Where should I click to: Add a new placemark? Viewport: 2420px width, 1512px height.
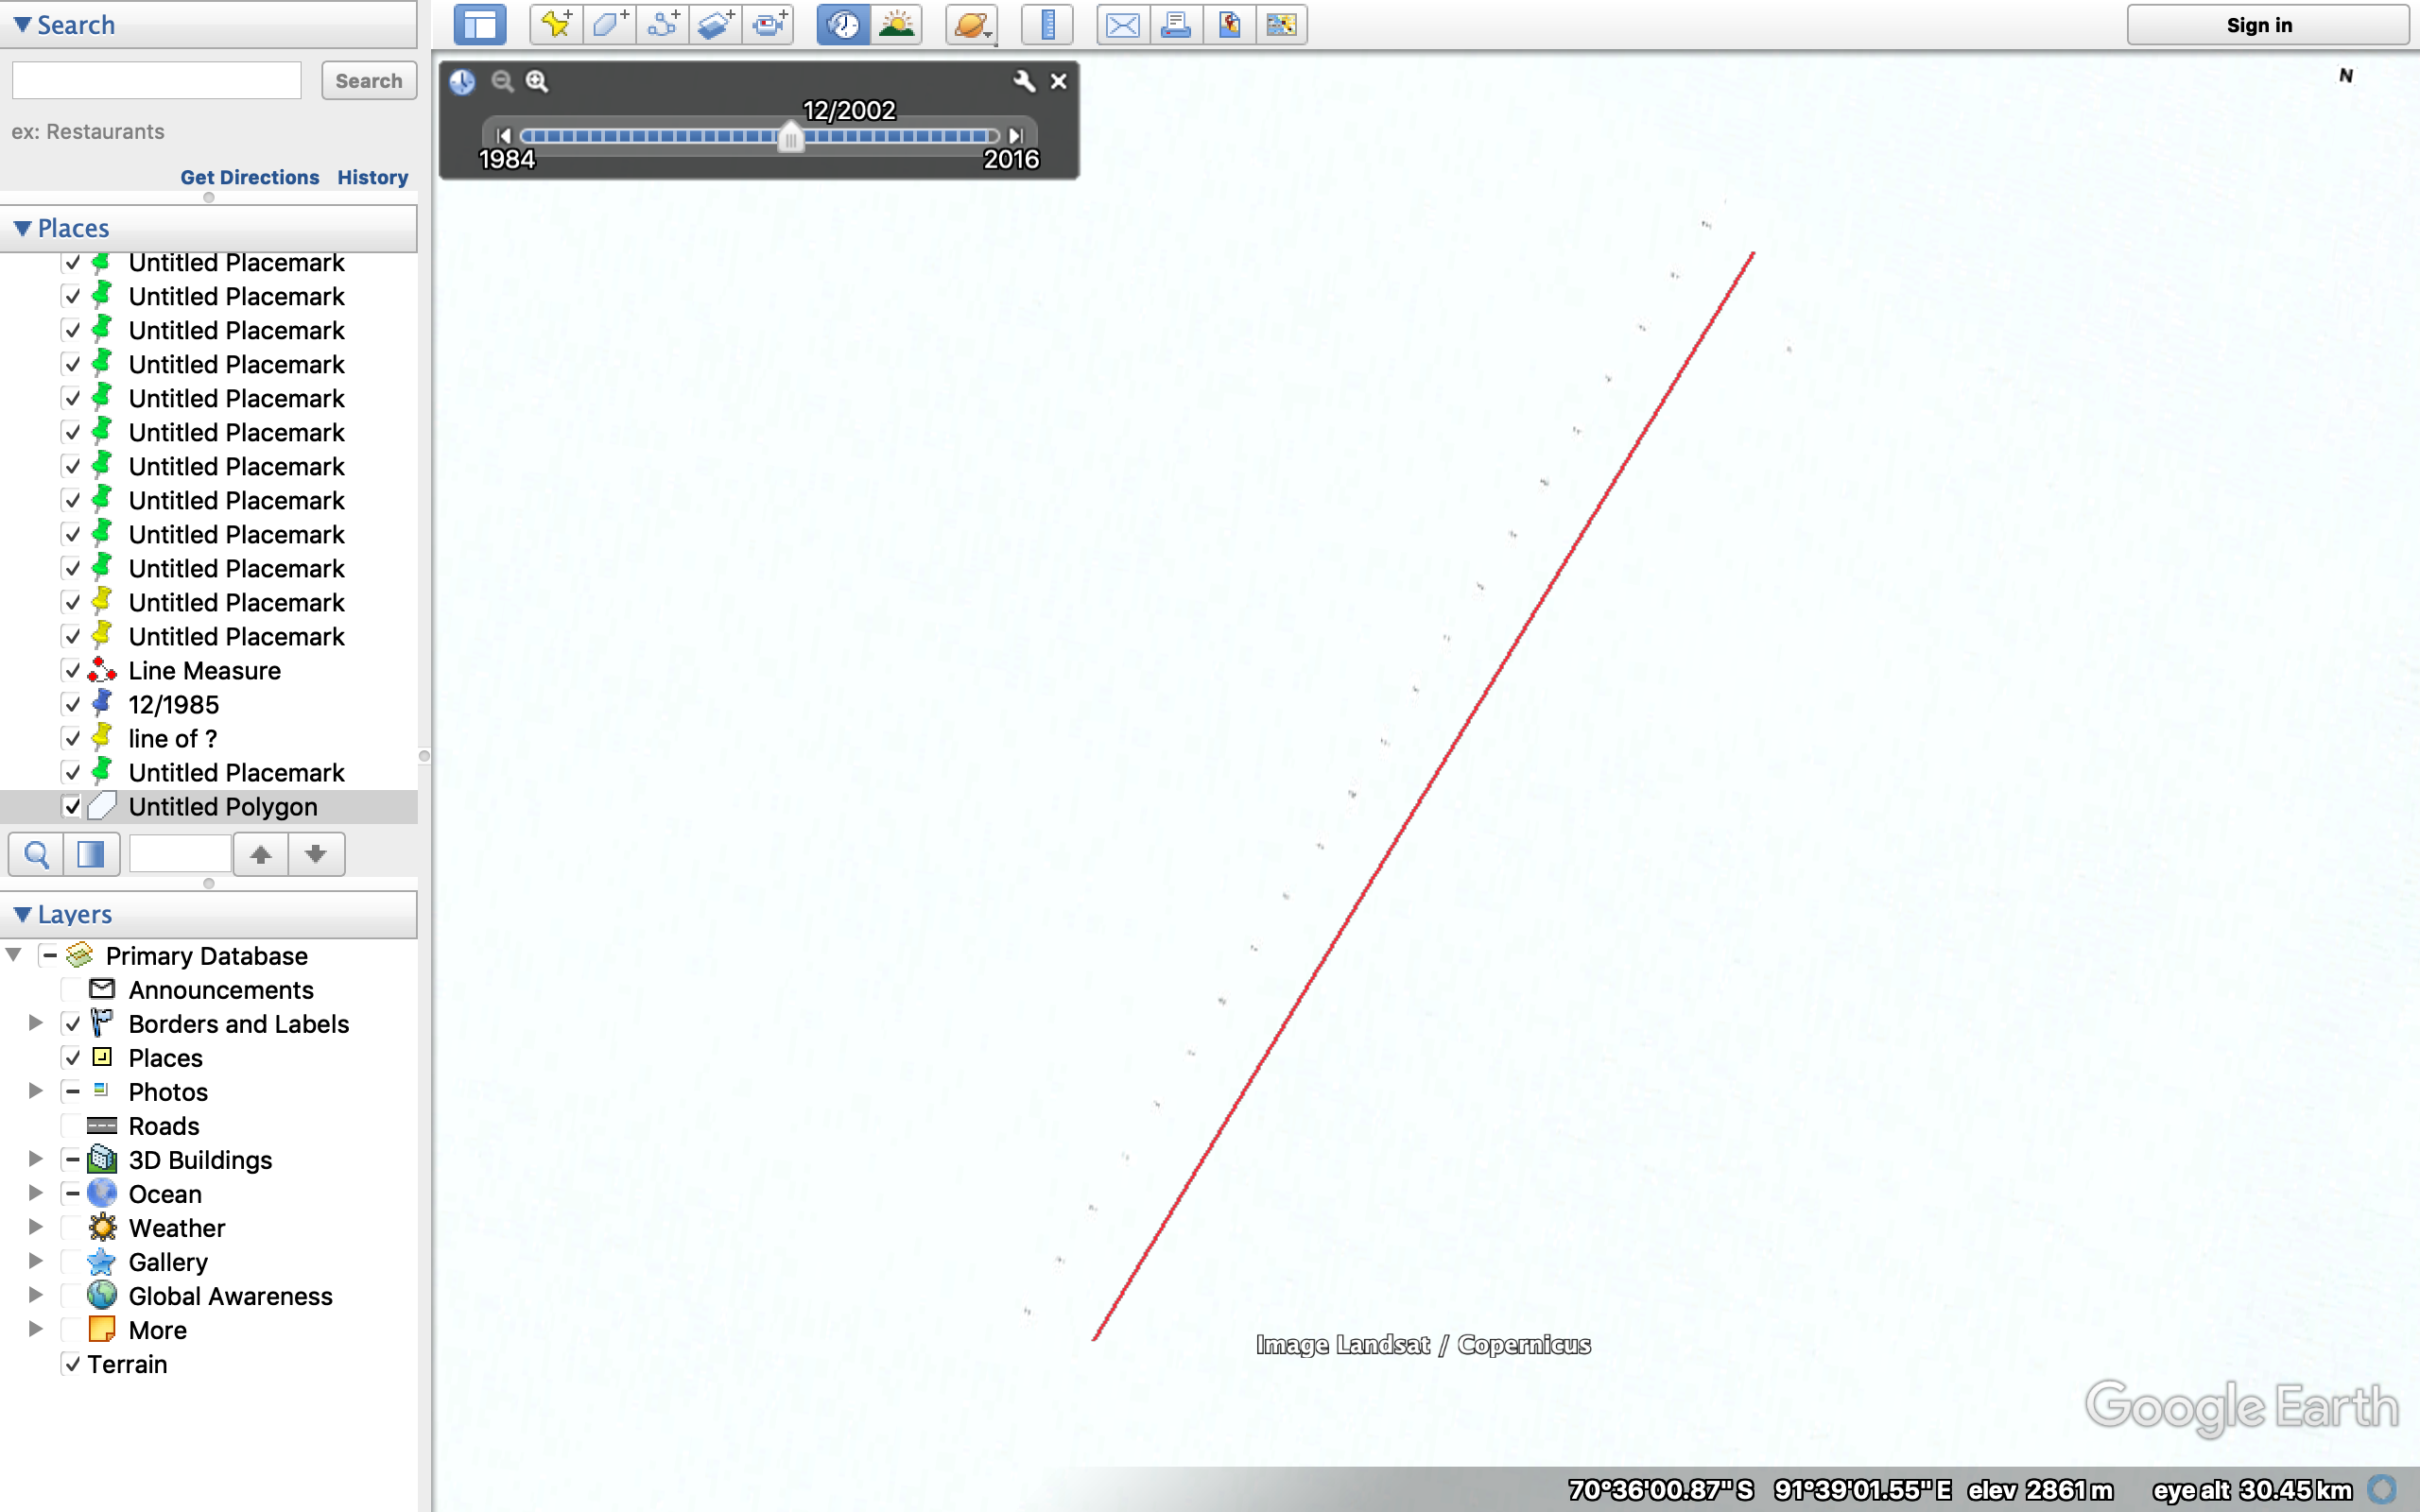coord(554,24)
